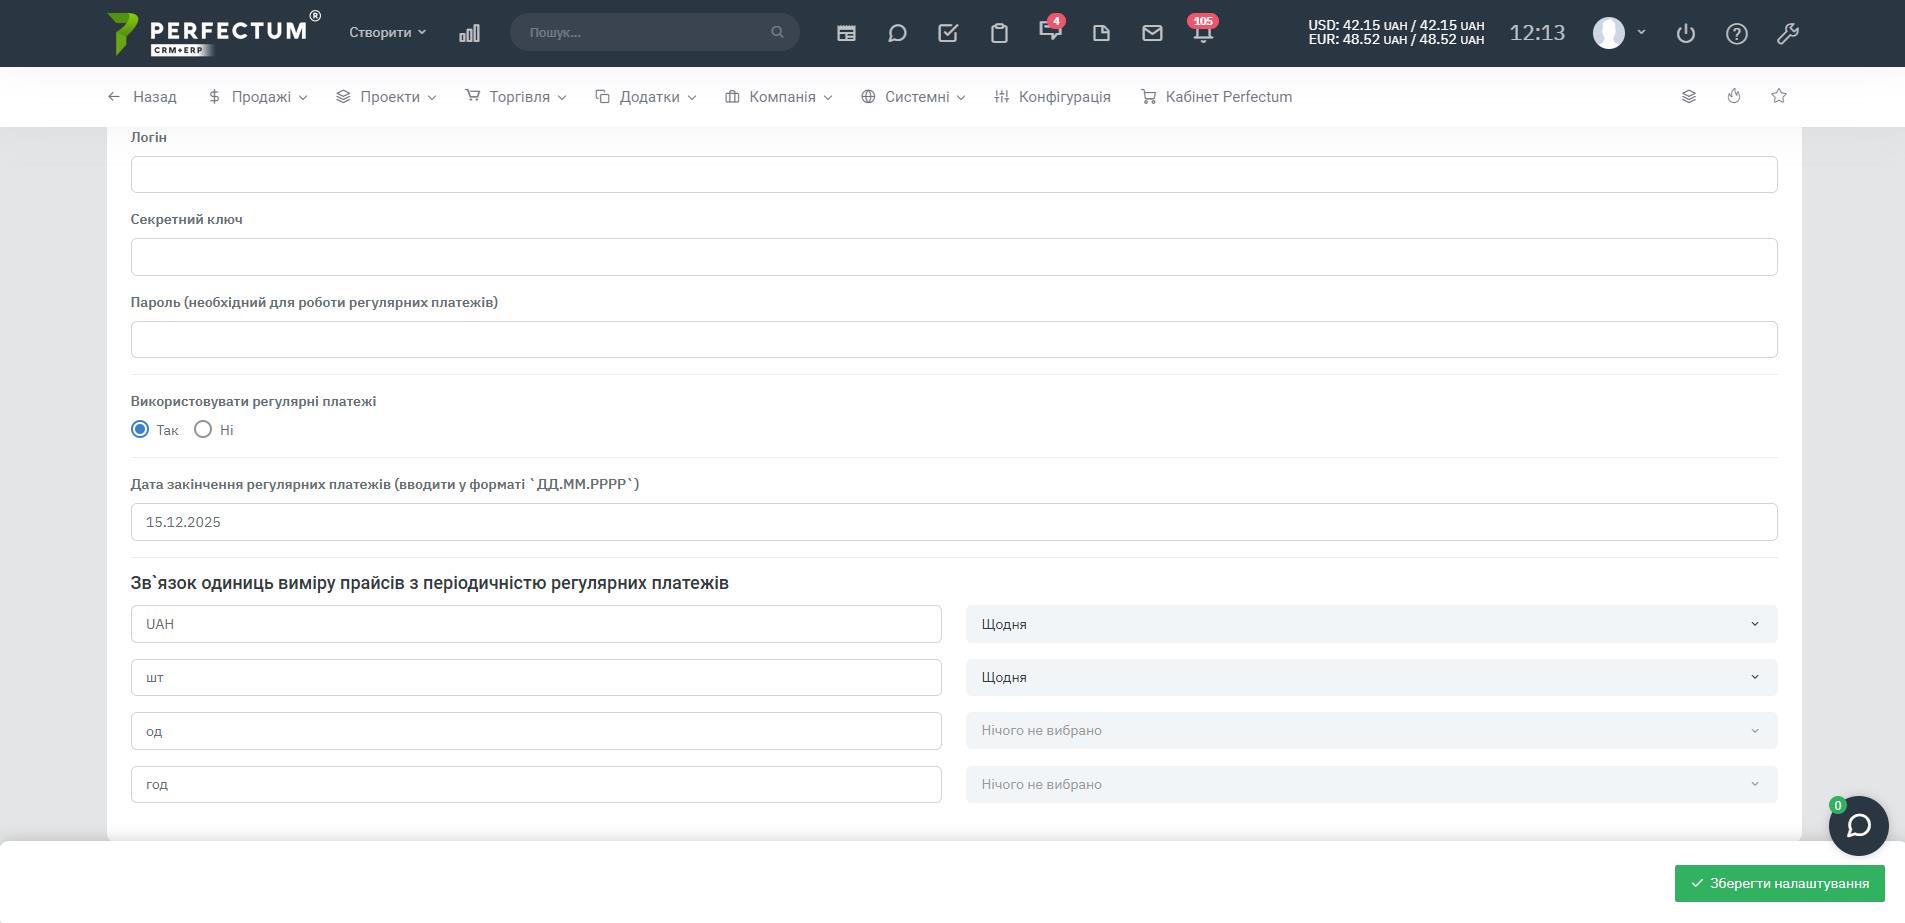
Task: Open the tasks checkmark icon
Action: tap(948, 33)
